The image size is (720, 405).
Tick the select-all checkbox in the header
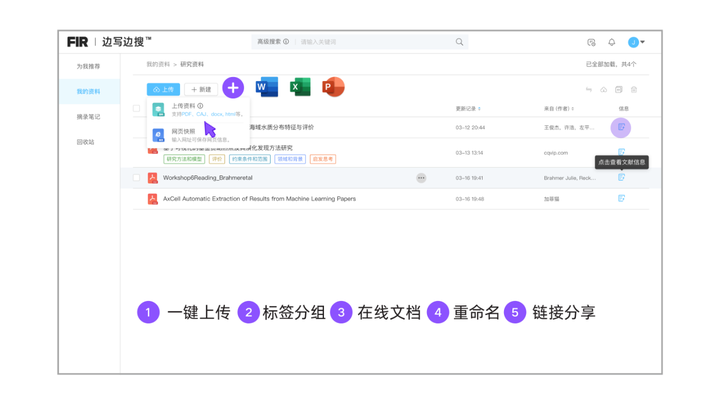pyautogui.click(x=136, y=108)
